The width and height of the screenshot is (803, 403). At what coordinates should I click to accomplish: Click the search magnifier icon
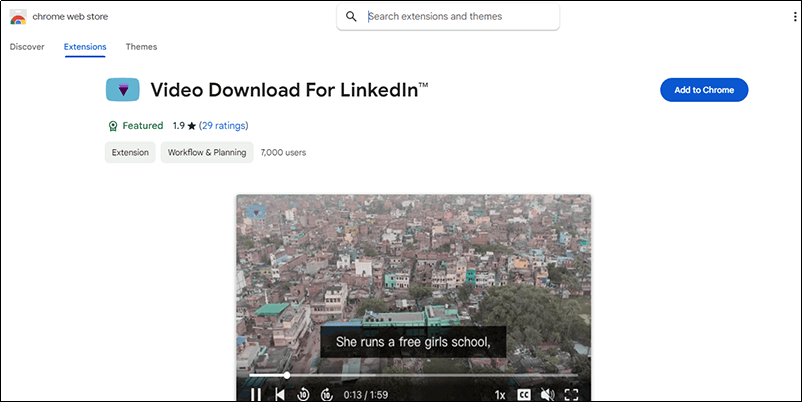coord(351,16)
